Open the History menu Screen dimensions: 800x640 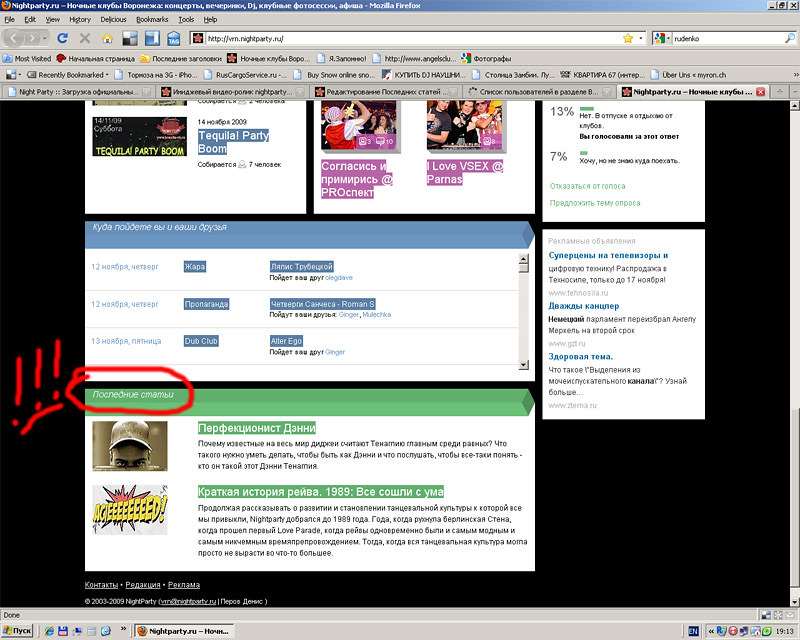coord(80,19)
